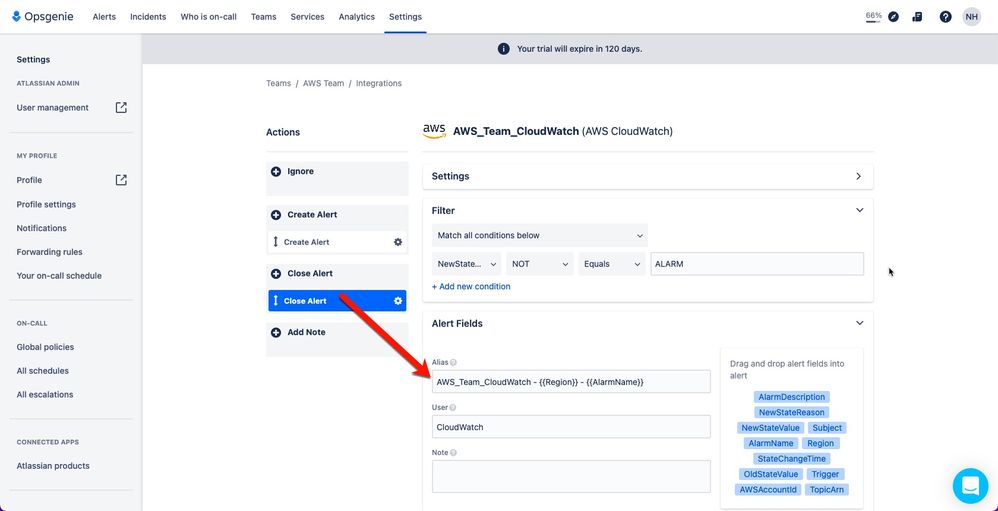This screenshot has height=511, width=998.
Task: Open the Alerts menu
Action: (104, 17)
